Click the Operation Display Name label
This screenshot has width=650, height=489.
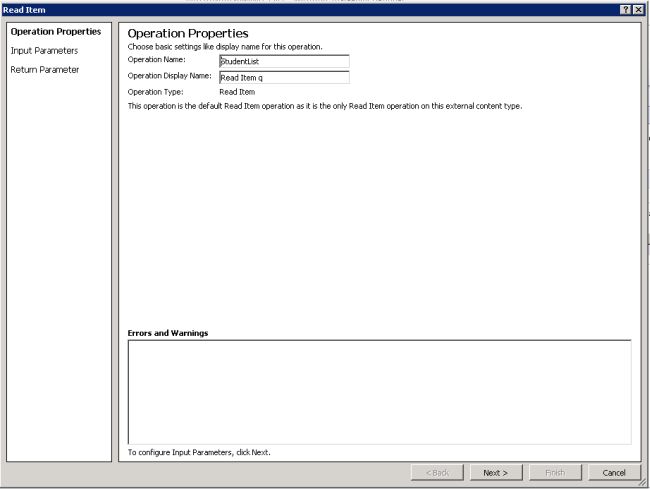pyautogui.click(x=170, y=76)
